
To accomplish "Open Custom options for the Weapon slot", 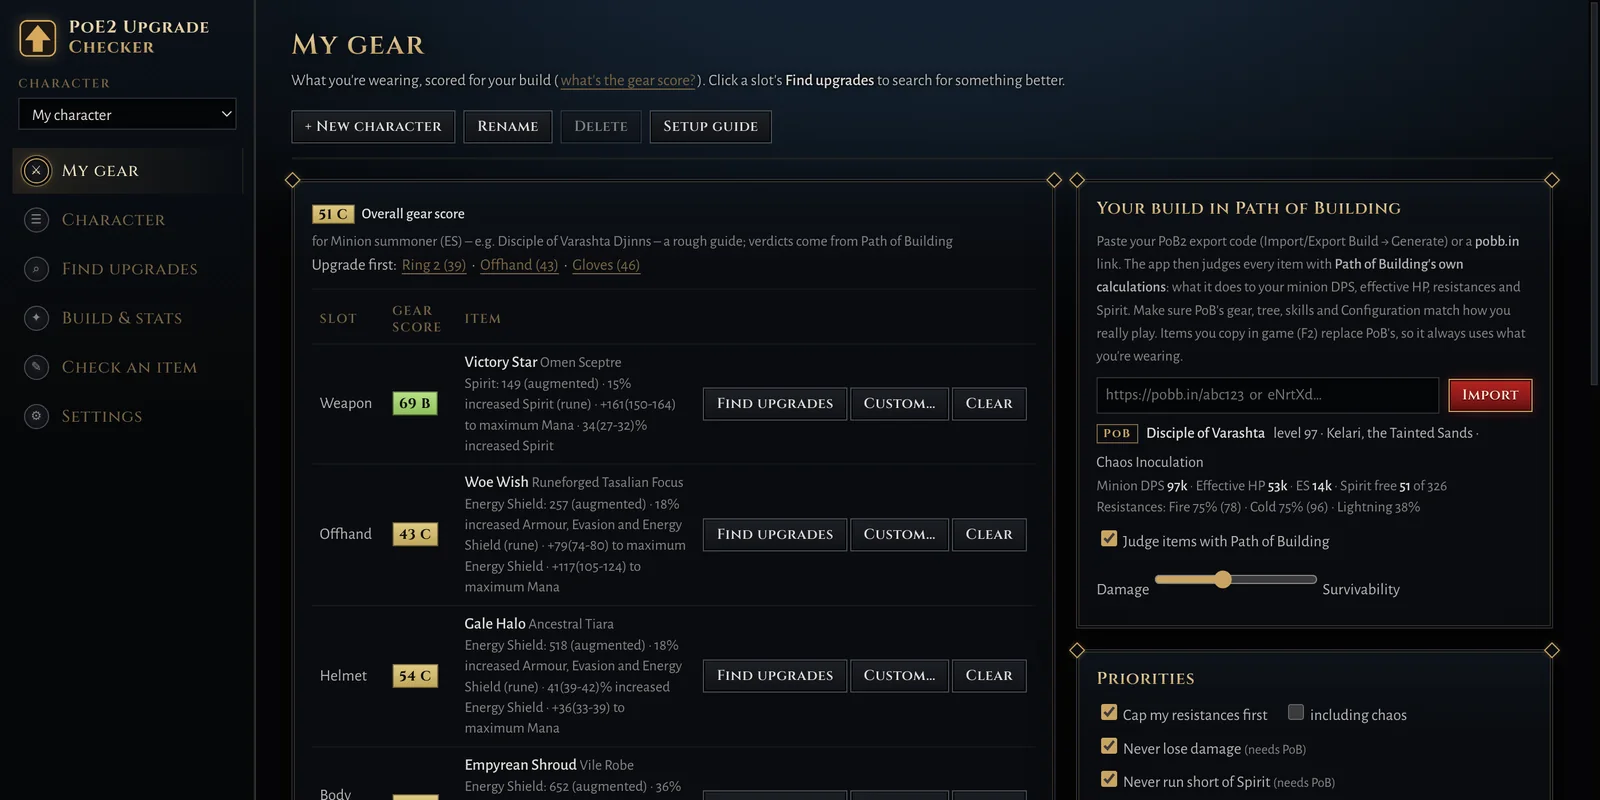I will [x=899, y=404].
